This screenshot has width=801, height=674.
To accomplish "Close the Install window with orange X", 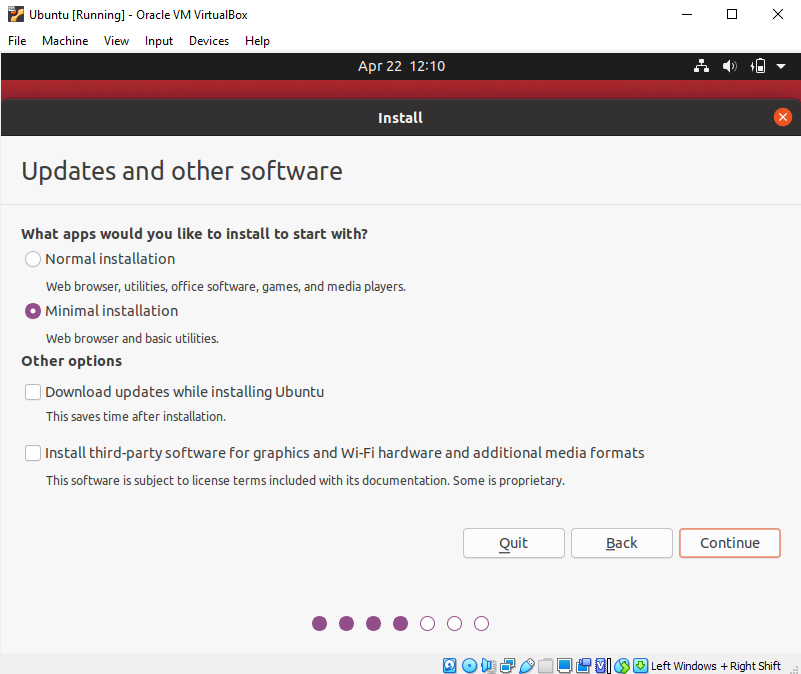I will [x=782, y=117].
